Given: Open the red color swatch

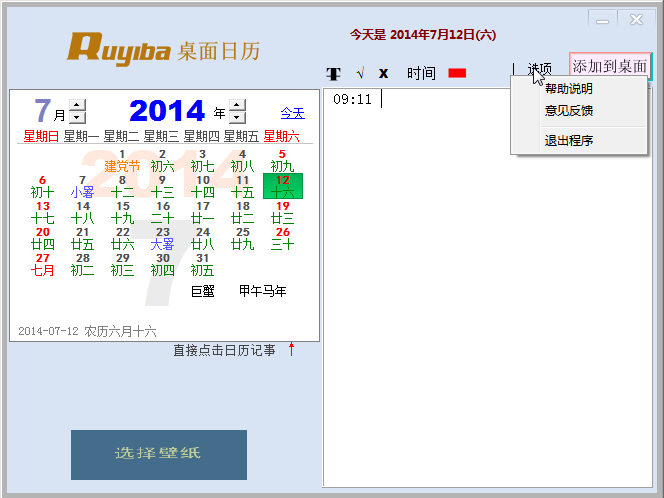Looking at the screenshot, I should (x=457, y=73).
